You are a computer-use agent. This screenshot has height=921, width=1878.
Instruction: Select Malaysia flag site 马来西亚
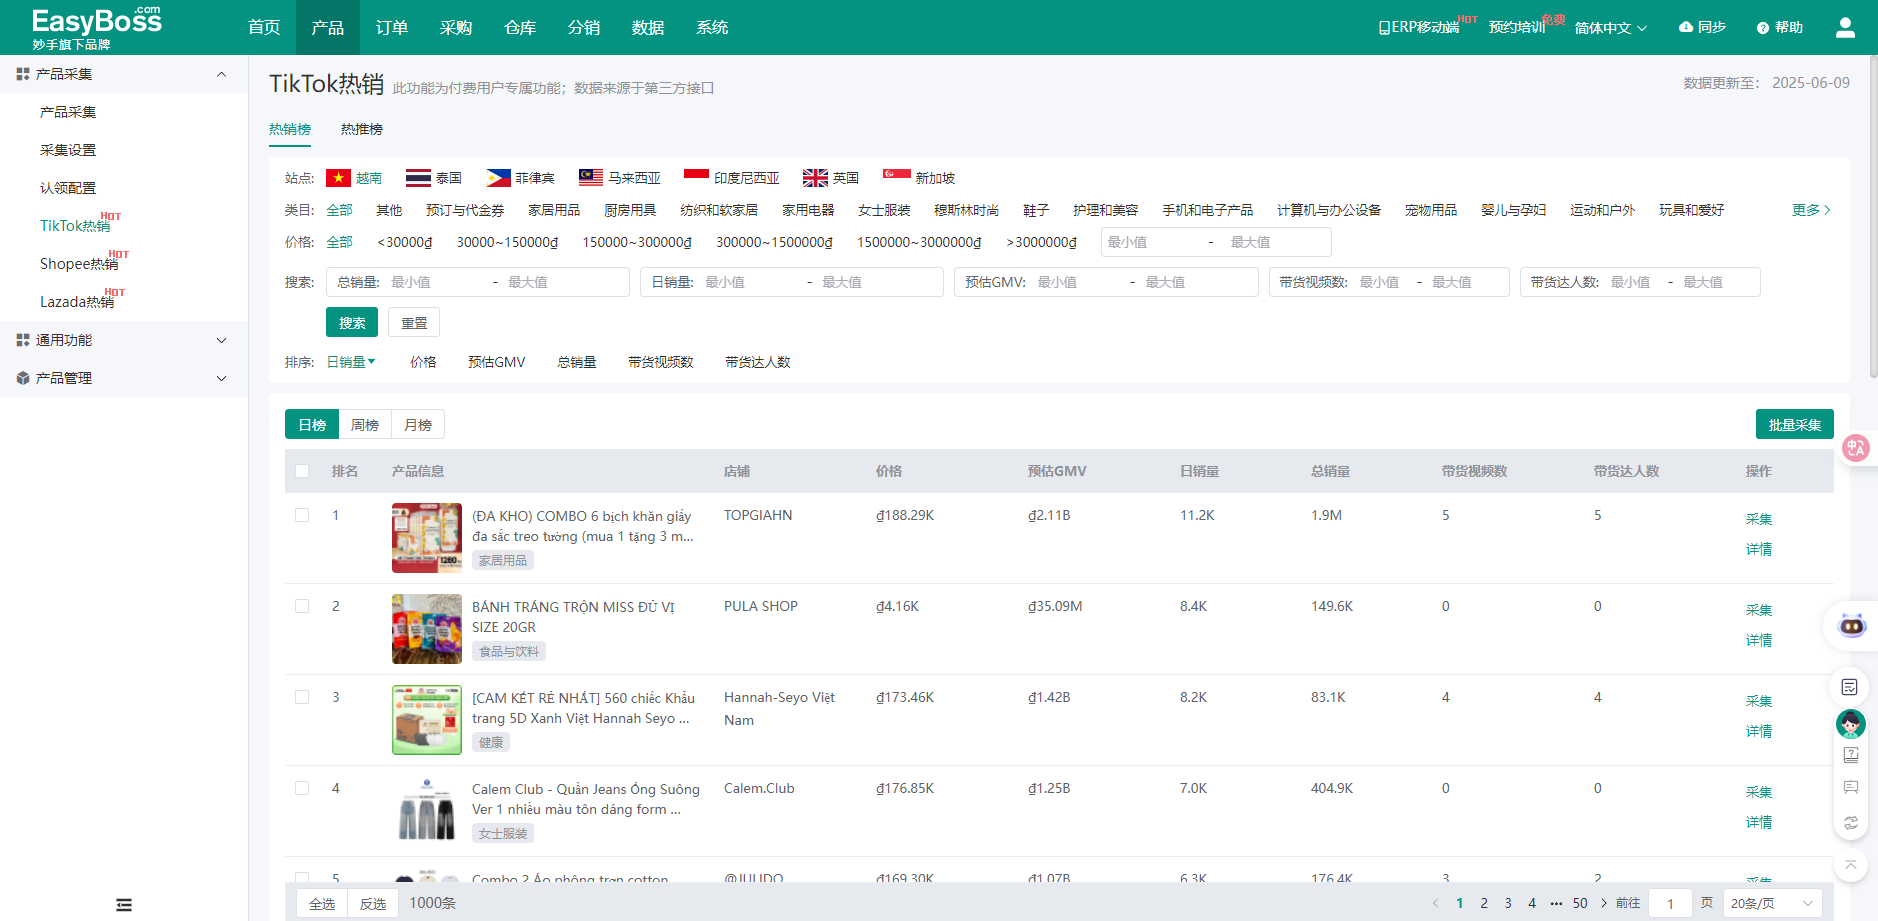click(620, 178)
